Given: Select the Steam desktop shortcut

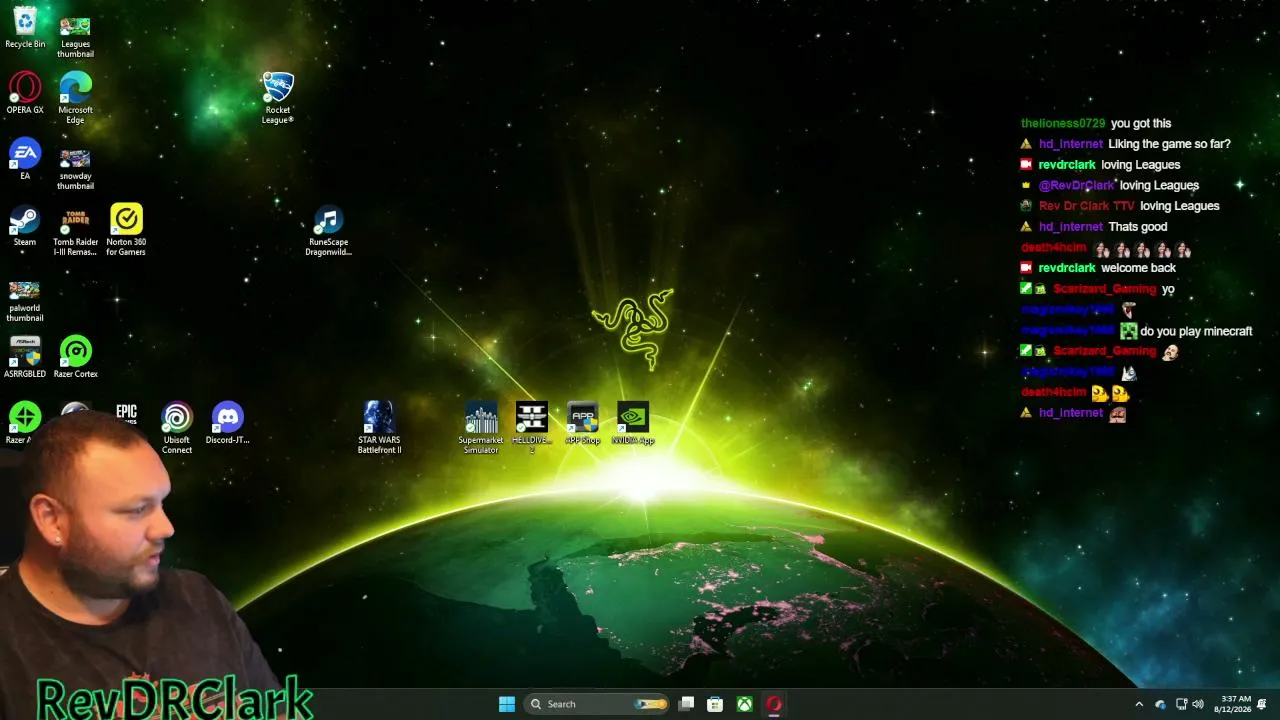Looking at the screenshot, I should (x=25, y=225).
